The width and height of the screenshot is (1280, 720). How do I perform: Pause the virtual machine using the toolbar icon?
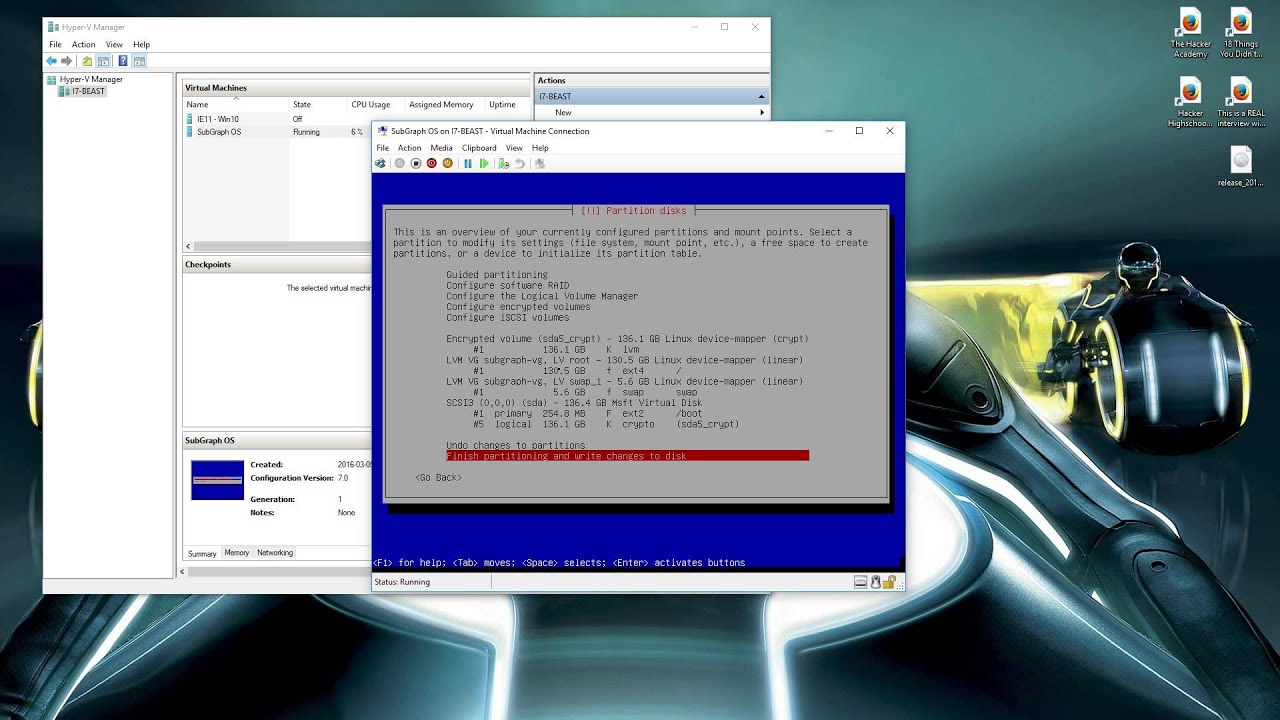[x=468, y=163]
